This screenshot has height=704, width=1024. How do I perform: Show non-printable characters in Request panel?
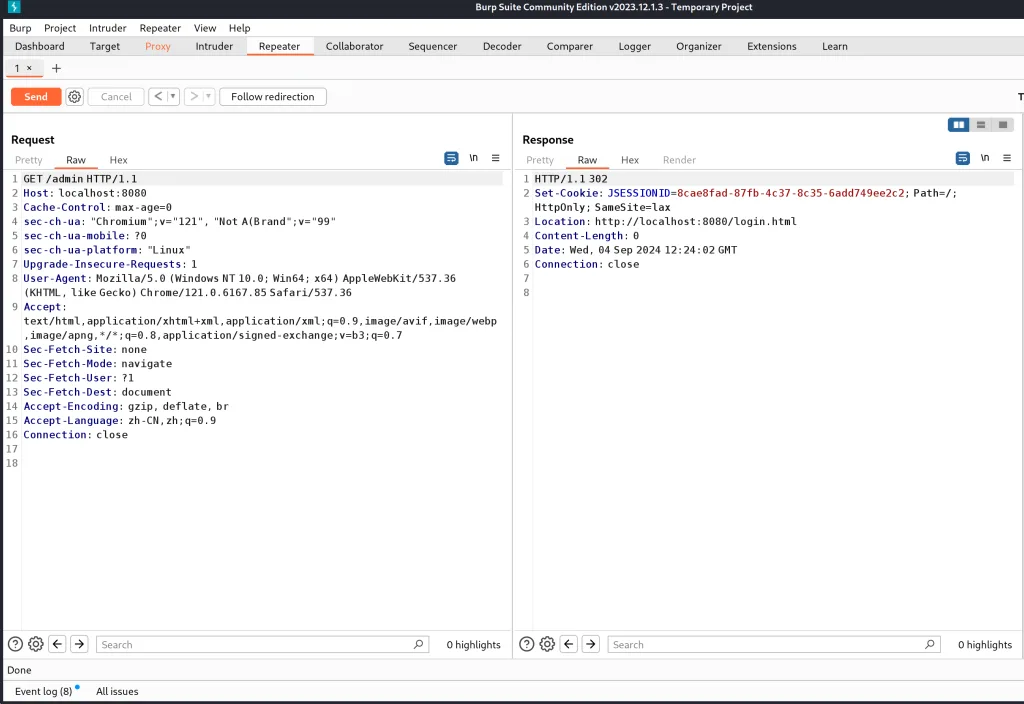pyautogui.click(x=473, y=158)
